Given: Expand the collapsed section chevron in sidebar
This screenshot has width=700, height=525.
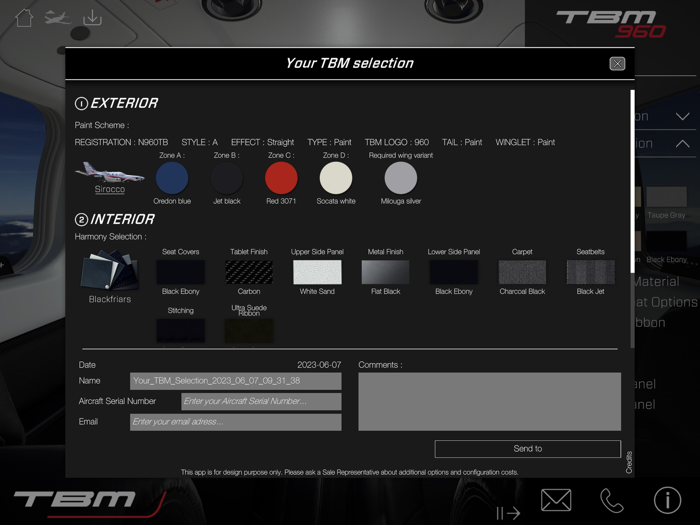Looking at the screenshot, I should pyautogui.click(x=683, y=117).
